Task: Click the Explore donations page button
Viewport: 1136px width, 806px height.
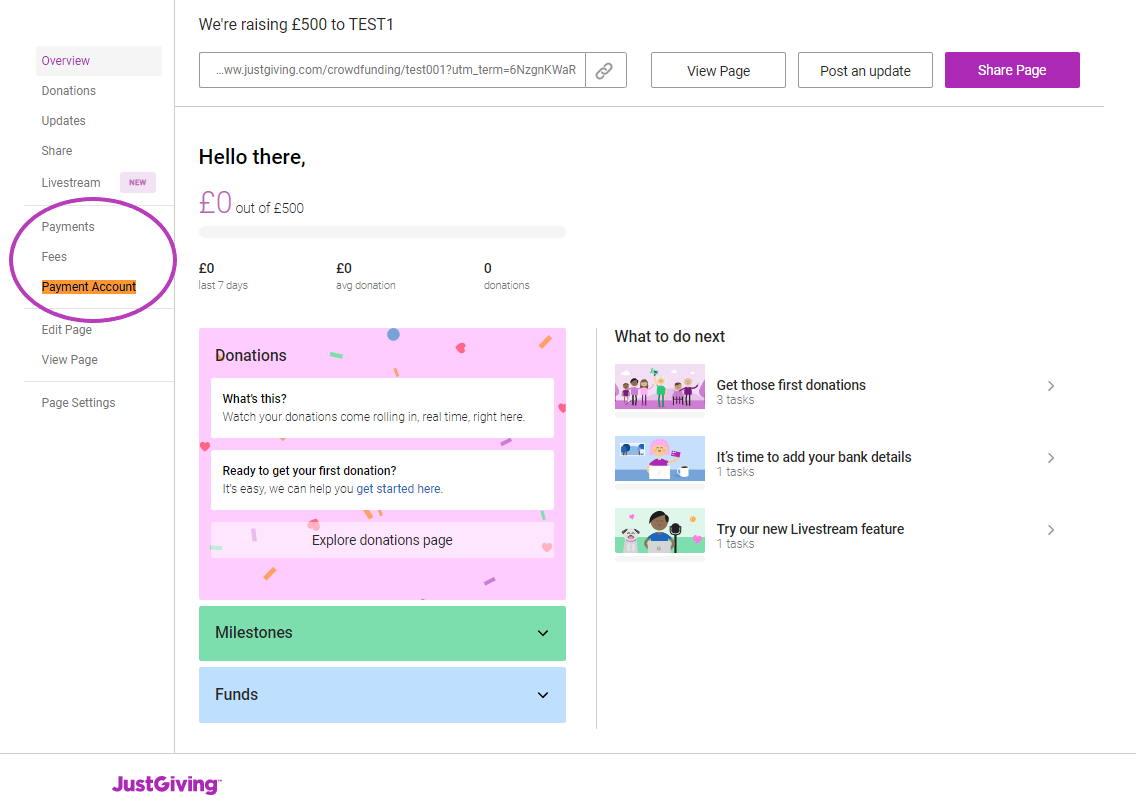Action: point(383,540)
